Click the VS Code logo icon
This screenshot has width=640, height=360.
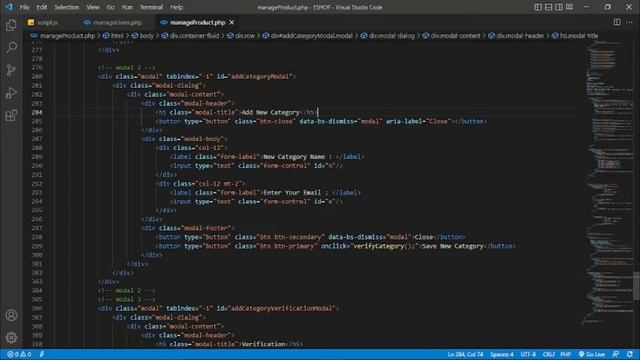(x=9, y=7)
